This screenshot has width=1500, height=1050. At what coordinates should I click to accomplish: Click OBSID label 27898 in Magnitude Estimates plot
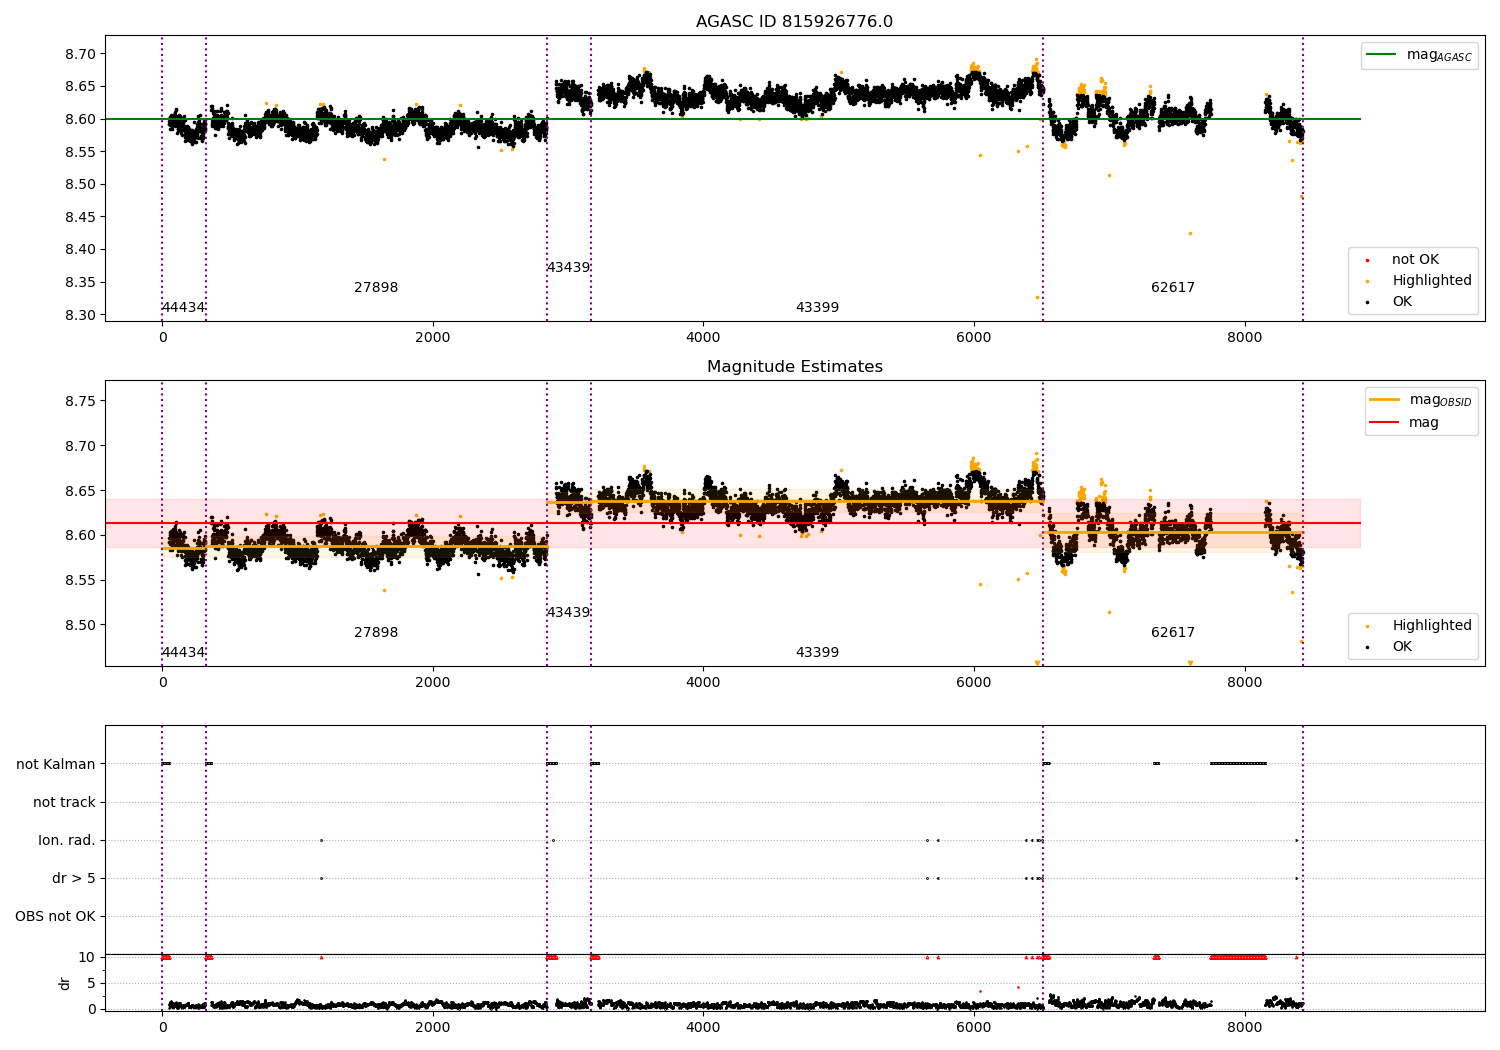click(376, 633)
